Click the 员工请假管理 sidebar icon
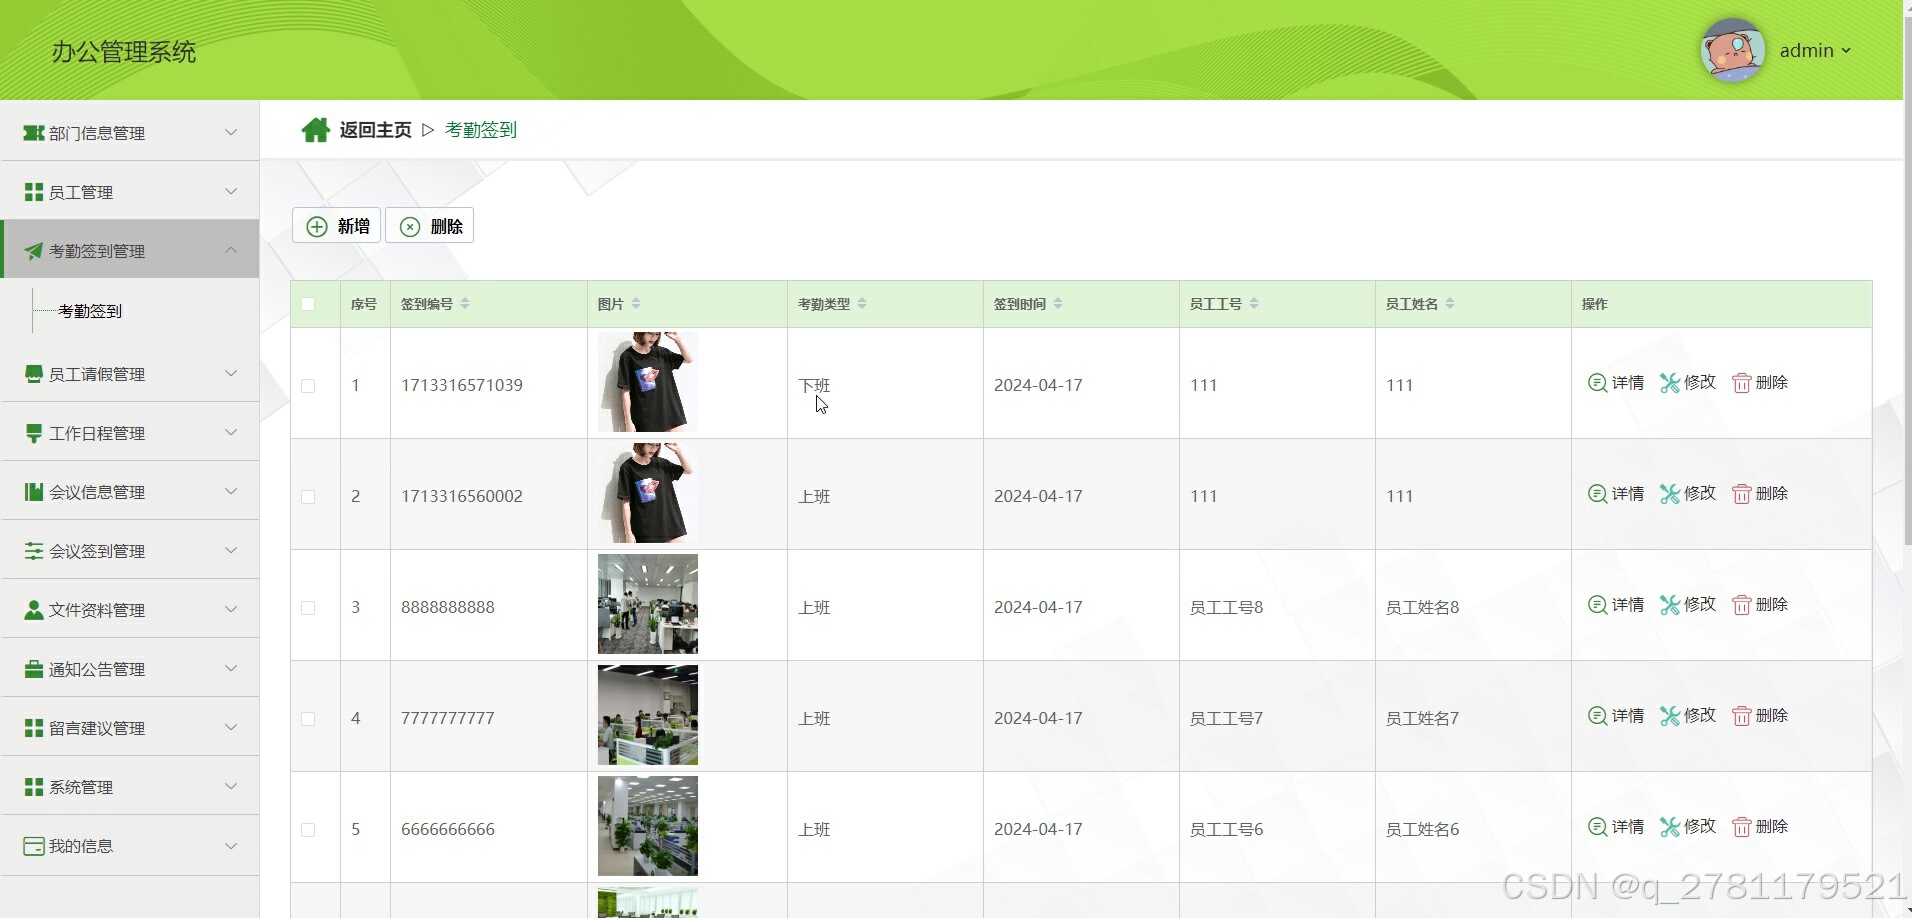This screenshot has height=918, width=1912. tap(34, 374)
